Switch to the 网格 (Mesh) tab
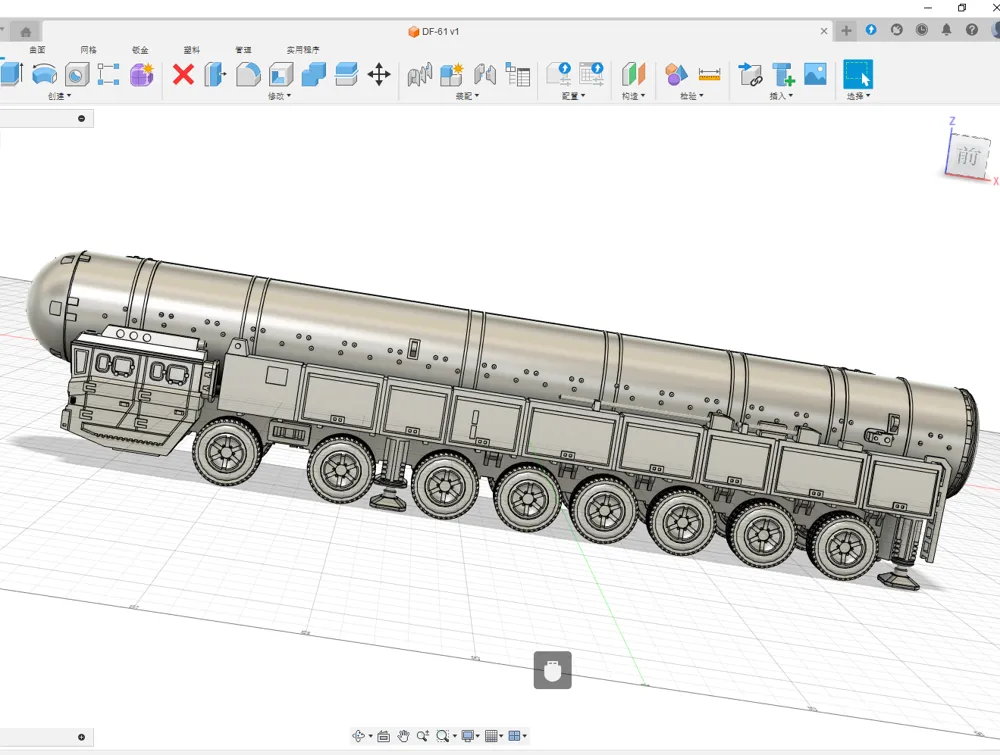Viewport: 1000px width, 755px height. pyautogui.click(x=89, y=50)
